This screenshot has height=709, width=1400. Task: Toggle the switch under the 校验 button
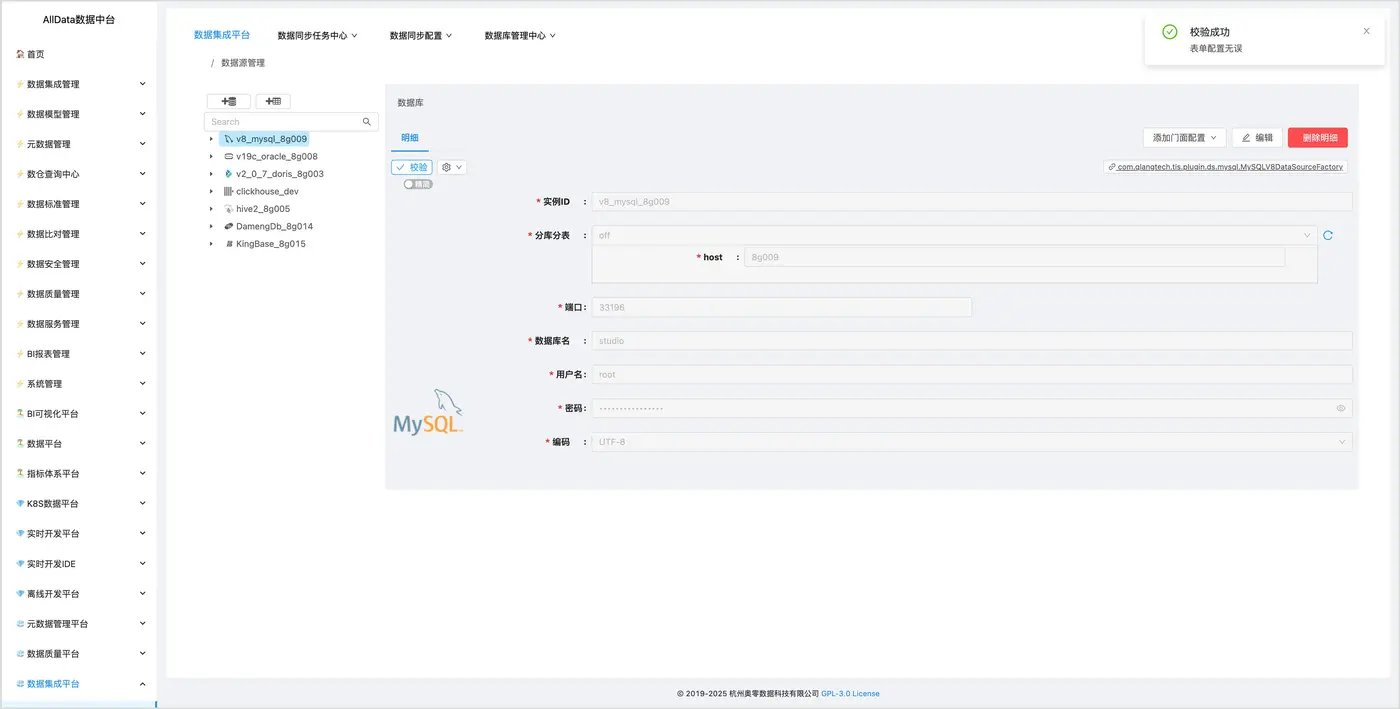pyautogui.click(x=418, y=184)
